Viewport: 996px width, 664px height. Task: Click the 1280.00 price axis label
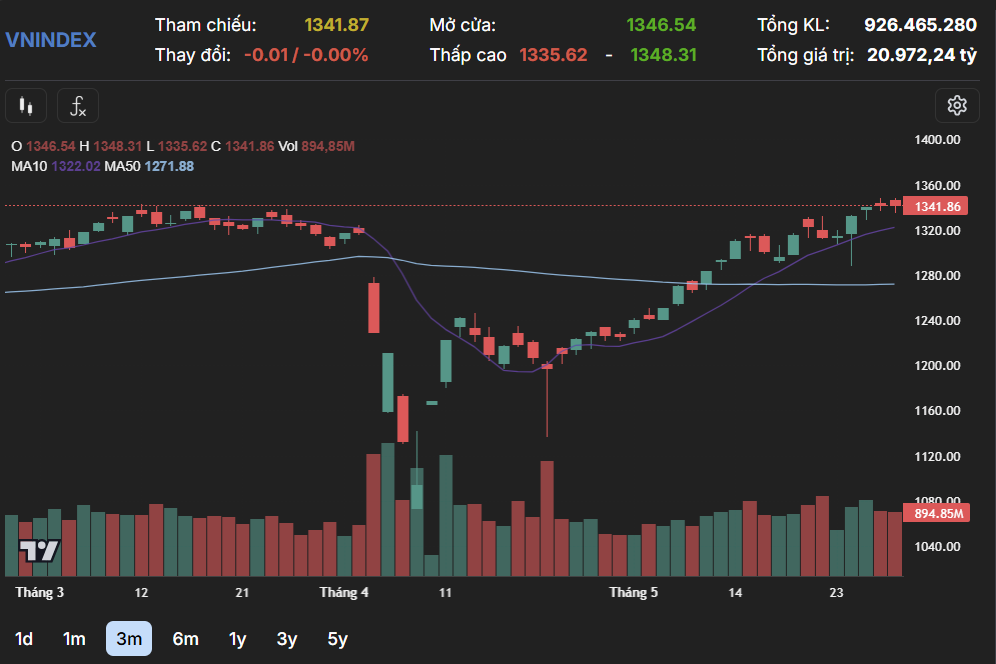pyautogui.click(x=938, y=276)
